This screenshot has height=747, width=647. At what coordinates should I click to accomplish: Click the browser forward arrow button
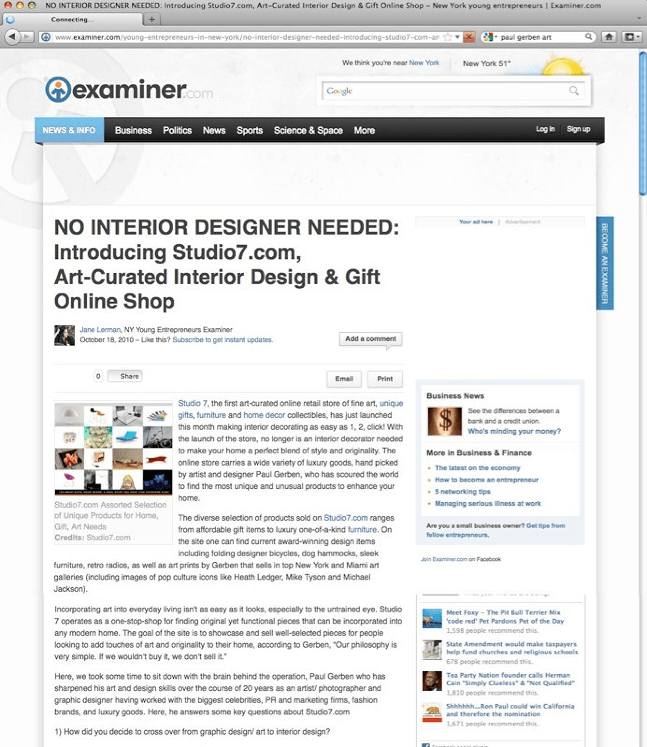(x=27, y=37)
